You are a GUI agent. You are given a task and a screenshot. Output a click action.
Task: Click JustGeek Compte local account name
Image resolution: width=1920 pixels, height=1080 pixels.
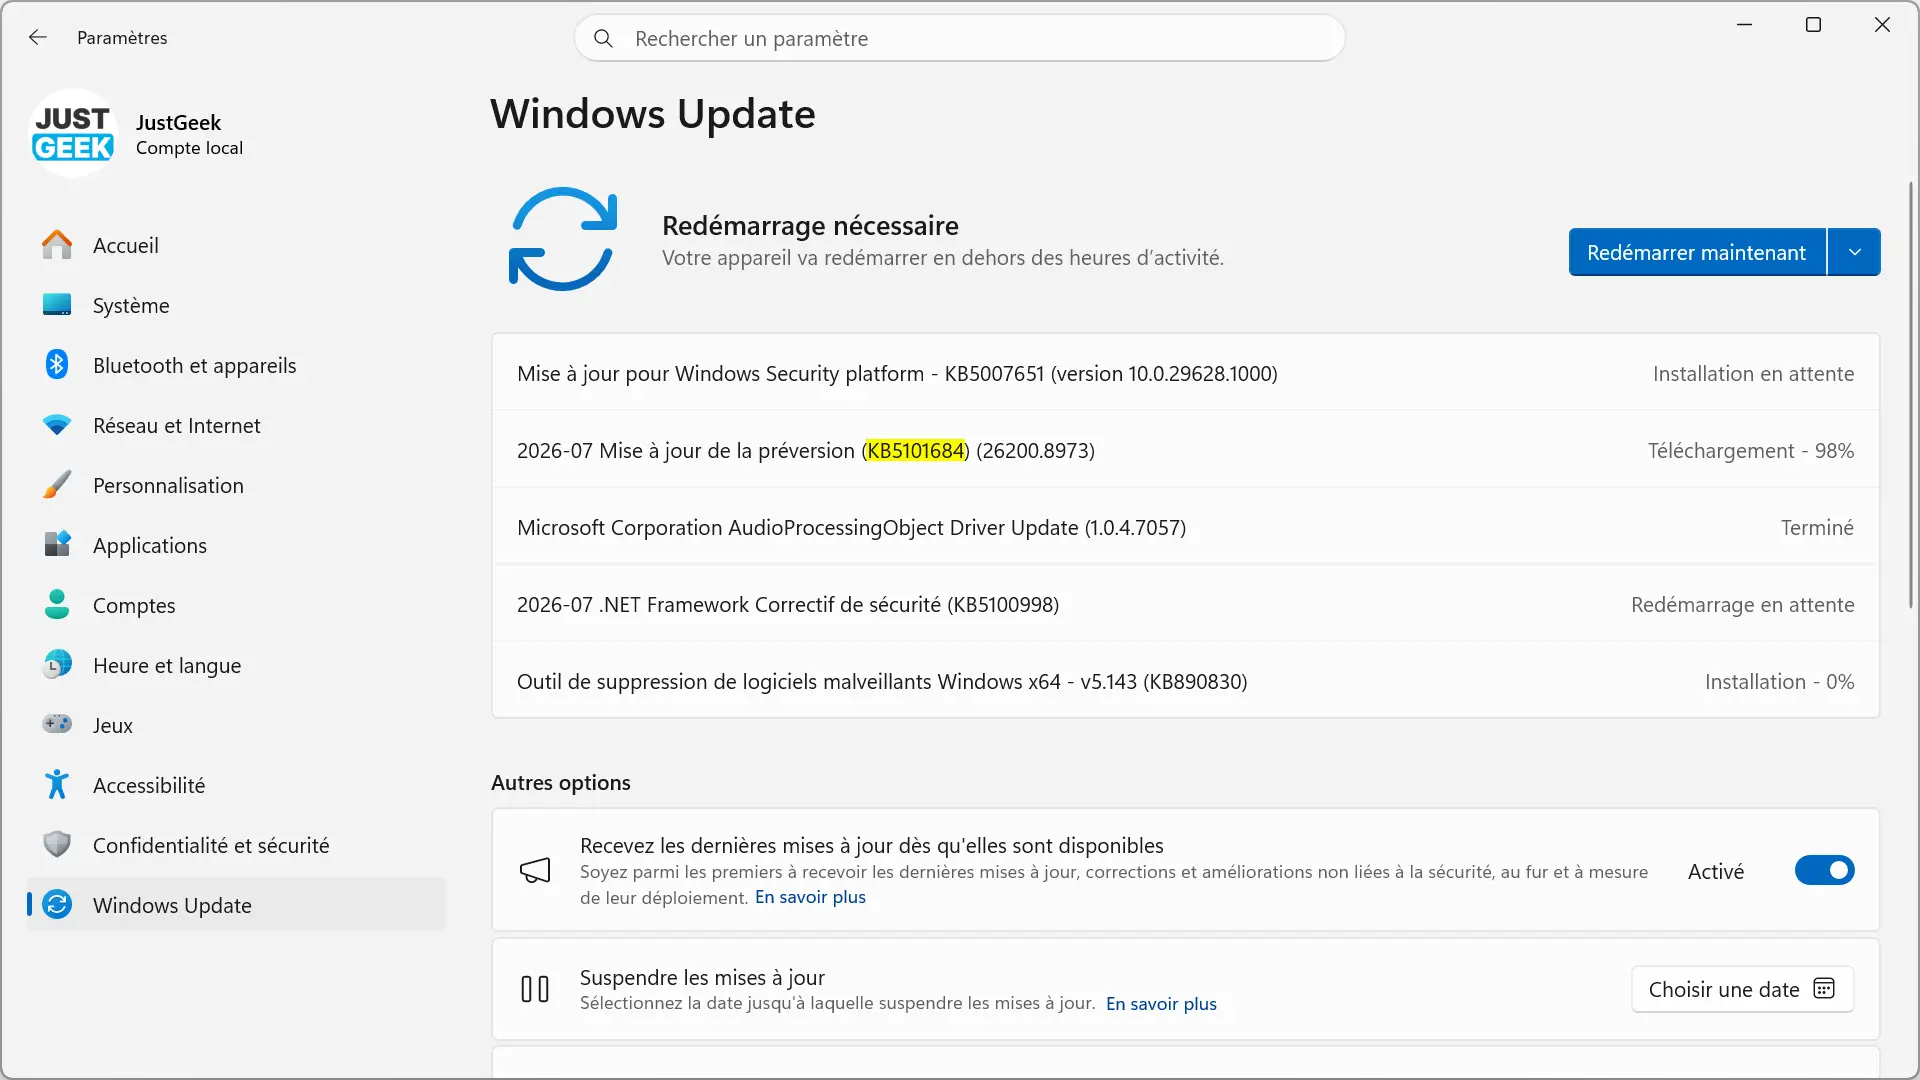tap(189, 134)
